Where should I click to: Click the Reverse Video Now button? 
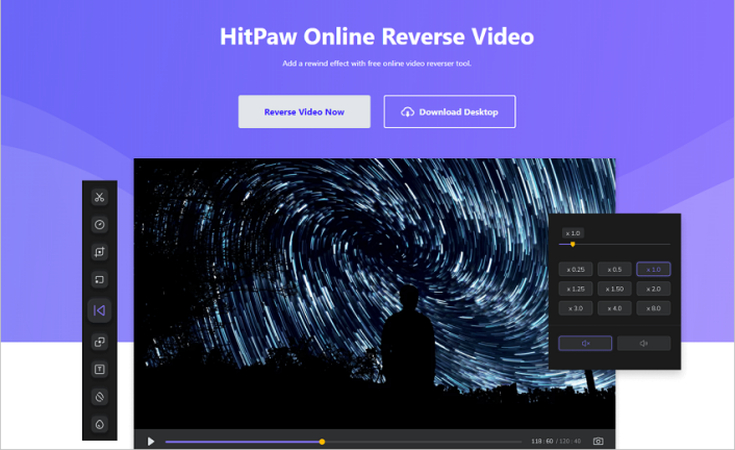tap(304, 112)
